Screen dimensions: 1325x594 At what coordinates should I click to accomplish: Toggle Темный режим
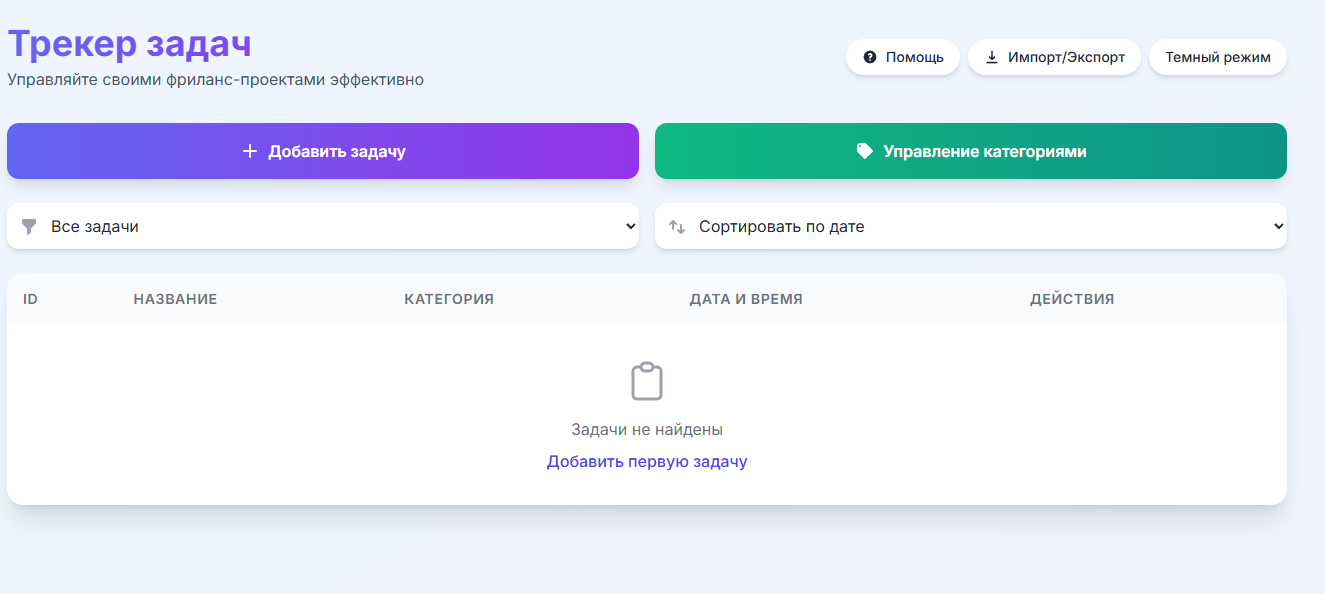pos(1217,57)
